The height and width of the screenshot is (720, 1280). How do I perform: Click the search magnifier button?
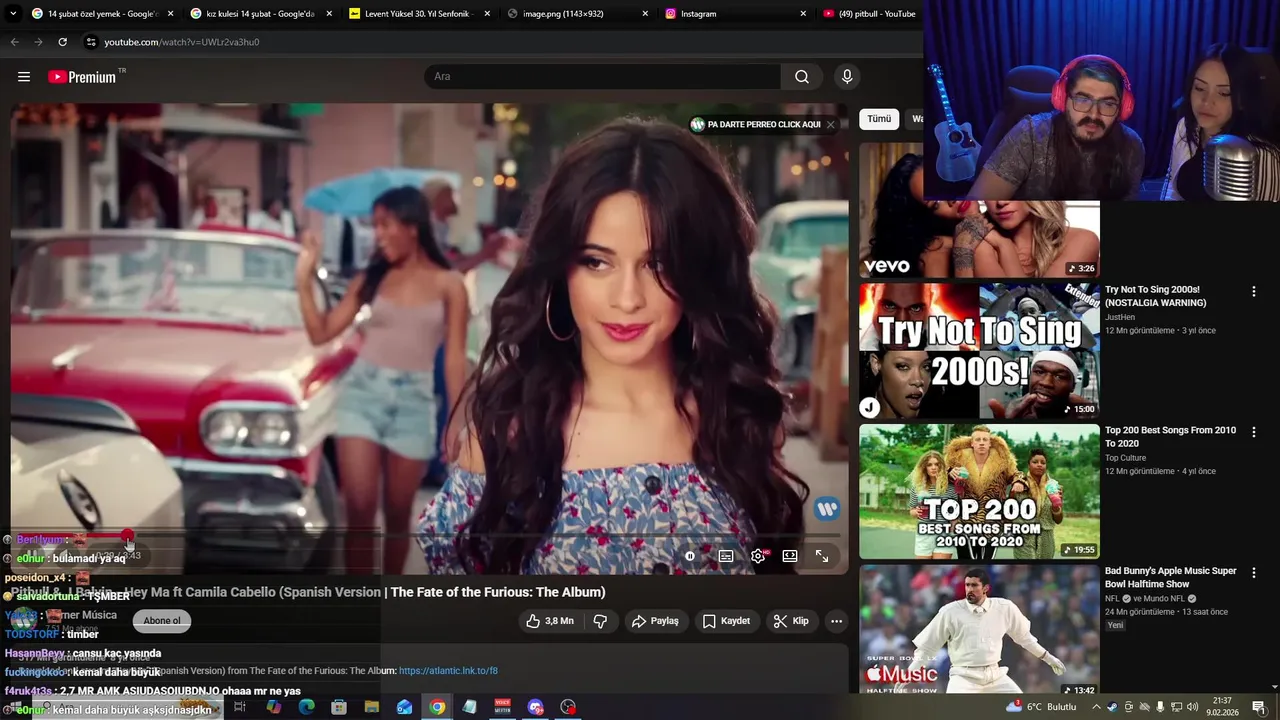pos(802,77)
